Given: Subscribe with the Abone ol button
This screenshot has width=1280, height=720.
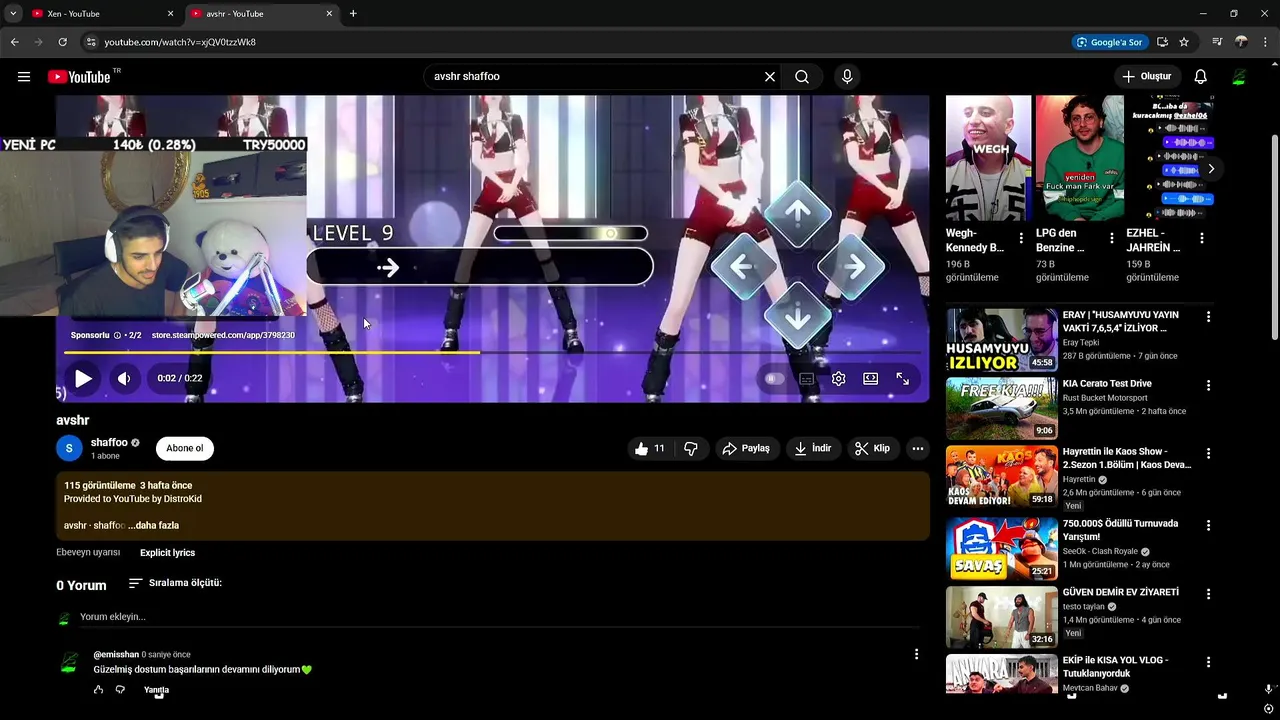Looking at the screenshot, I should click(x=185, y=448).
